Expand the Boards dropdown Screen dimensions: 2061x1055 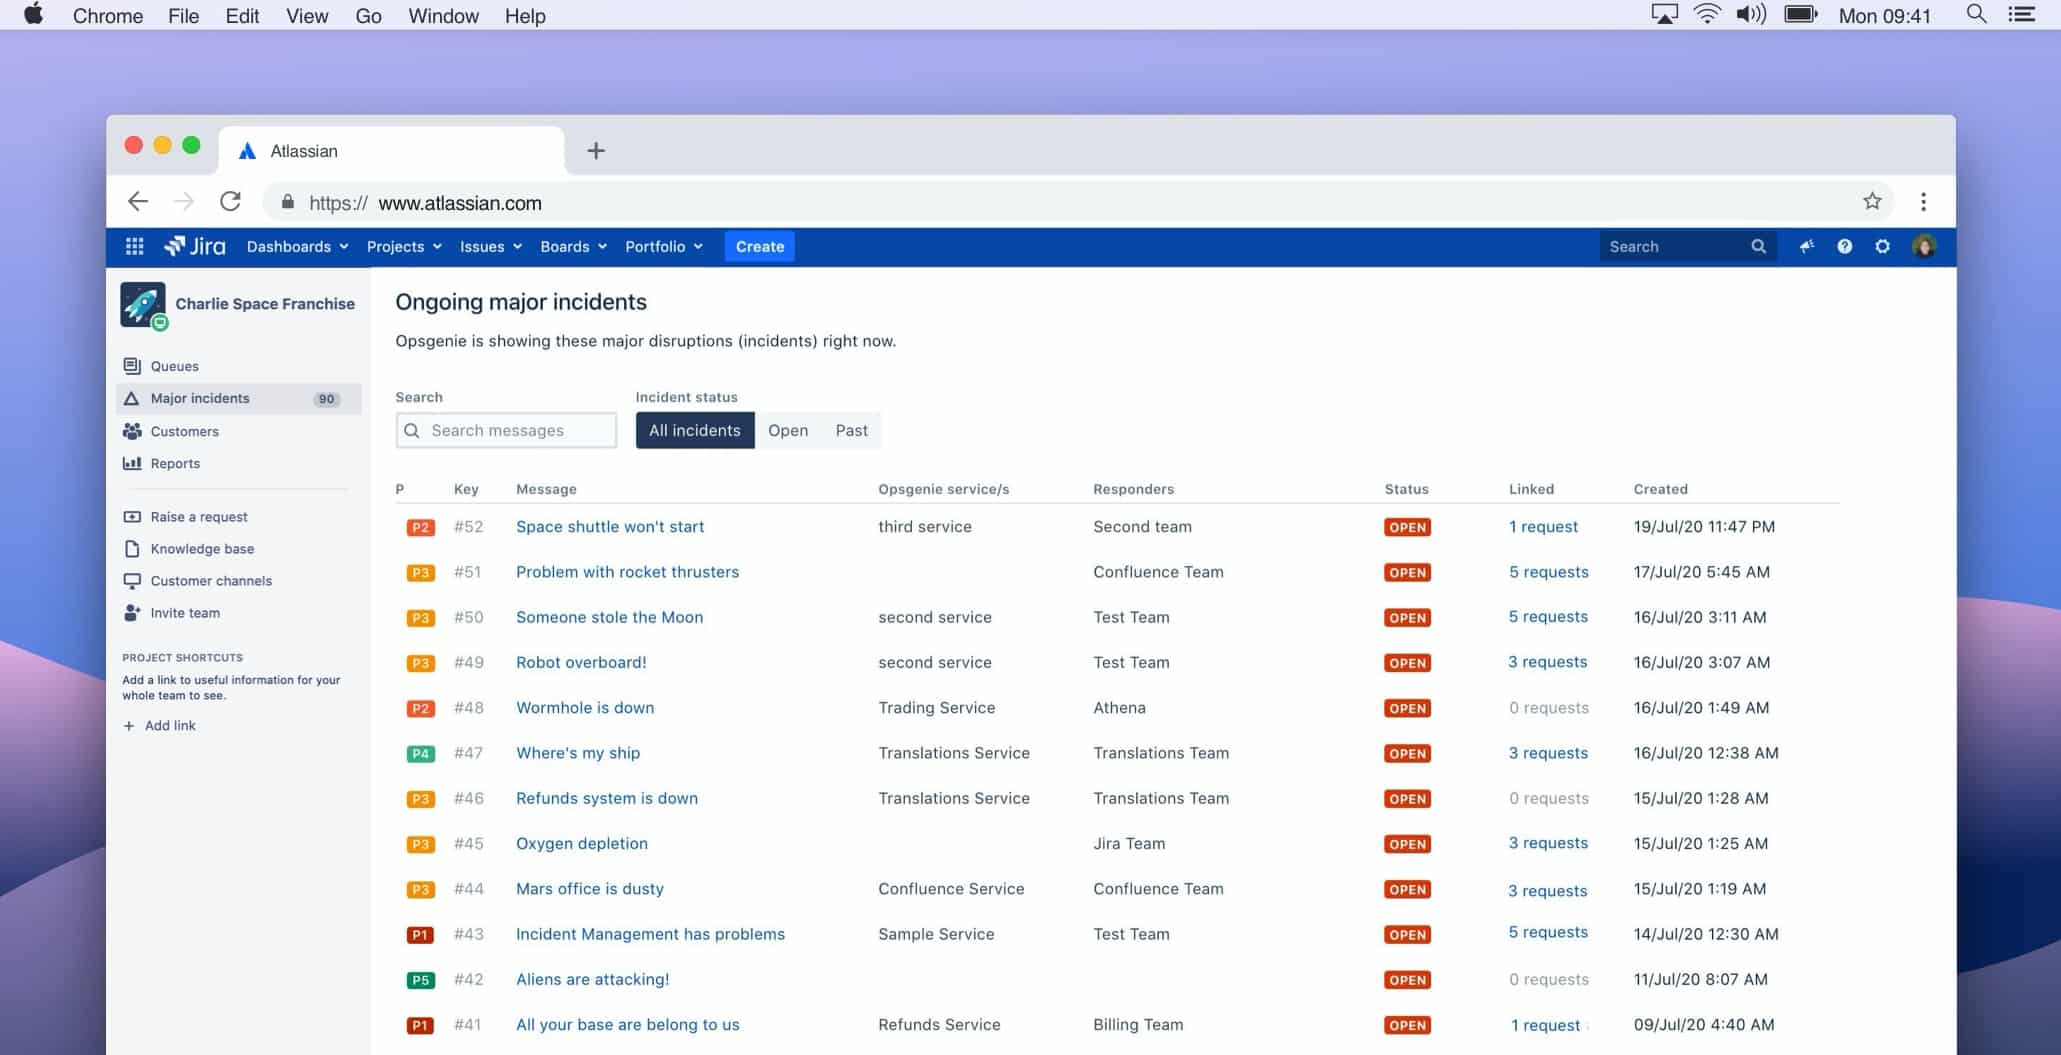[x=573, y=246]
